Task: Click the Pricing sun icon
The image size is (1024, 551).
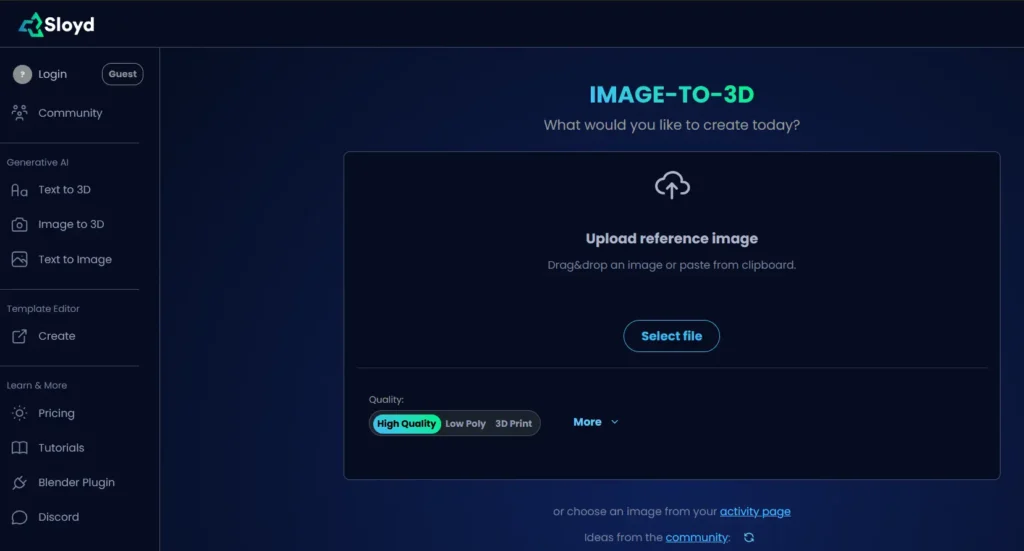Action: coord(20,413)
